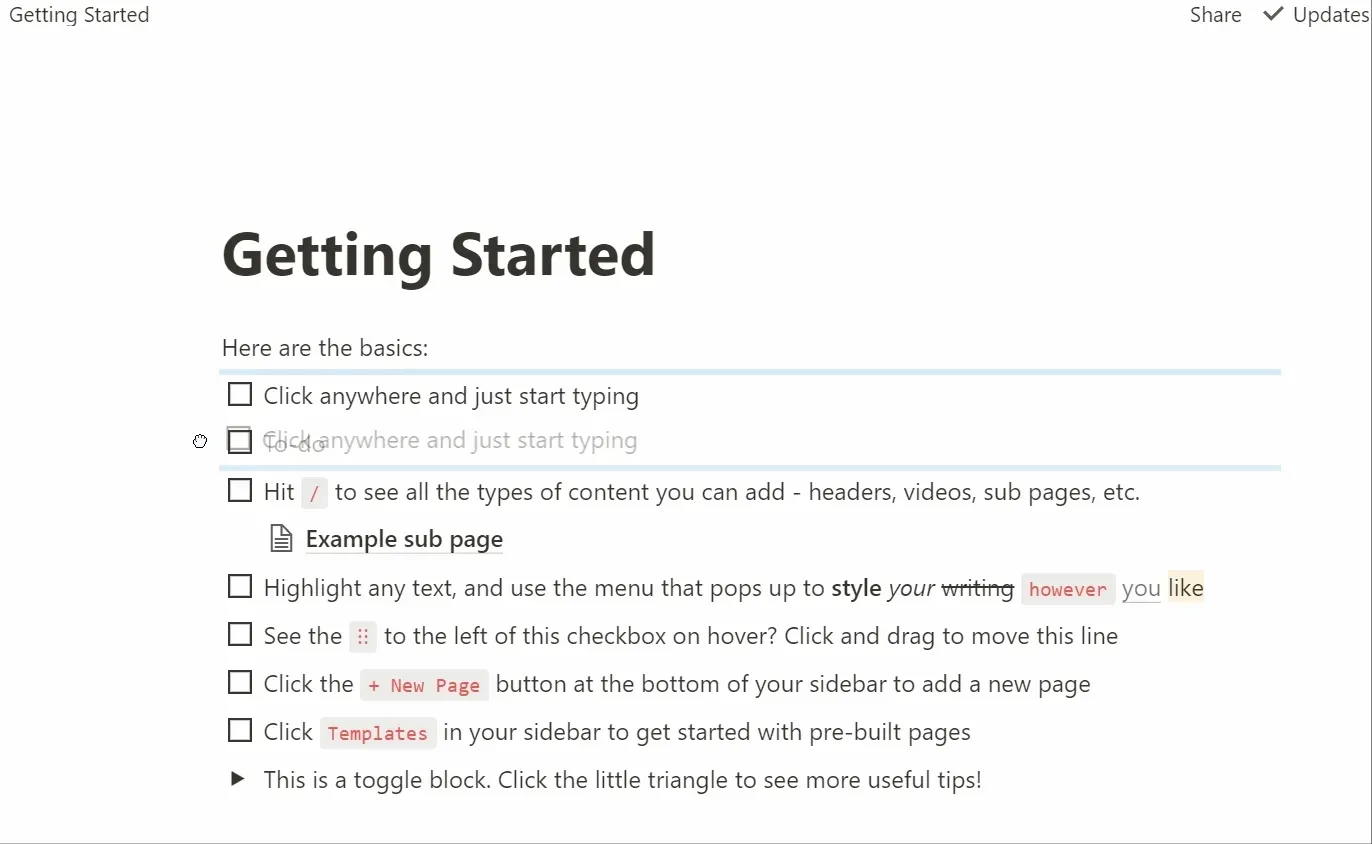
Task: Click the large Getting Started page title
Action: click(438, 255)
